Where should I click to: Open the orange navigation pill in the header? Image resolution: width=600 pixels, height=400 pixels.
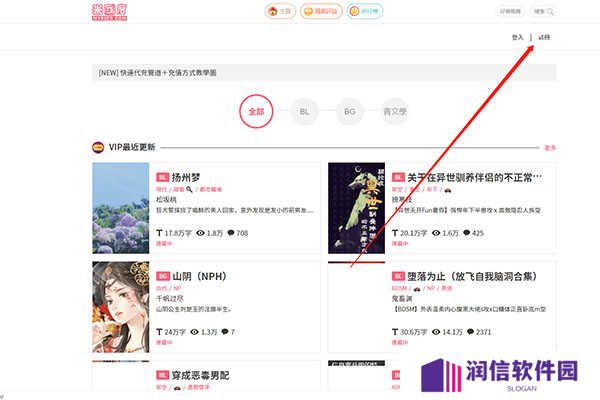(321, 11)
